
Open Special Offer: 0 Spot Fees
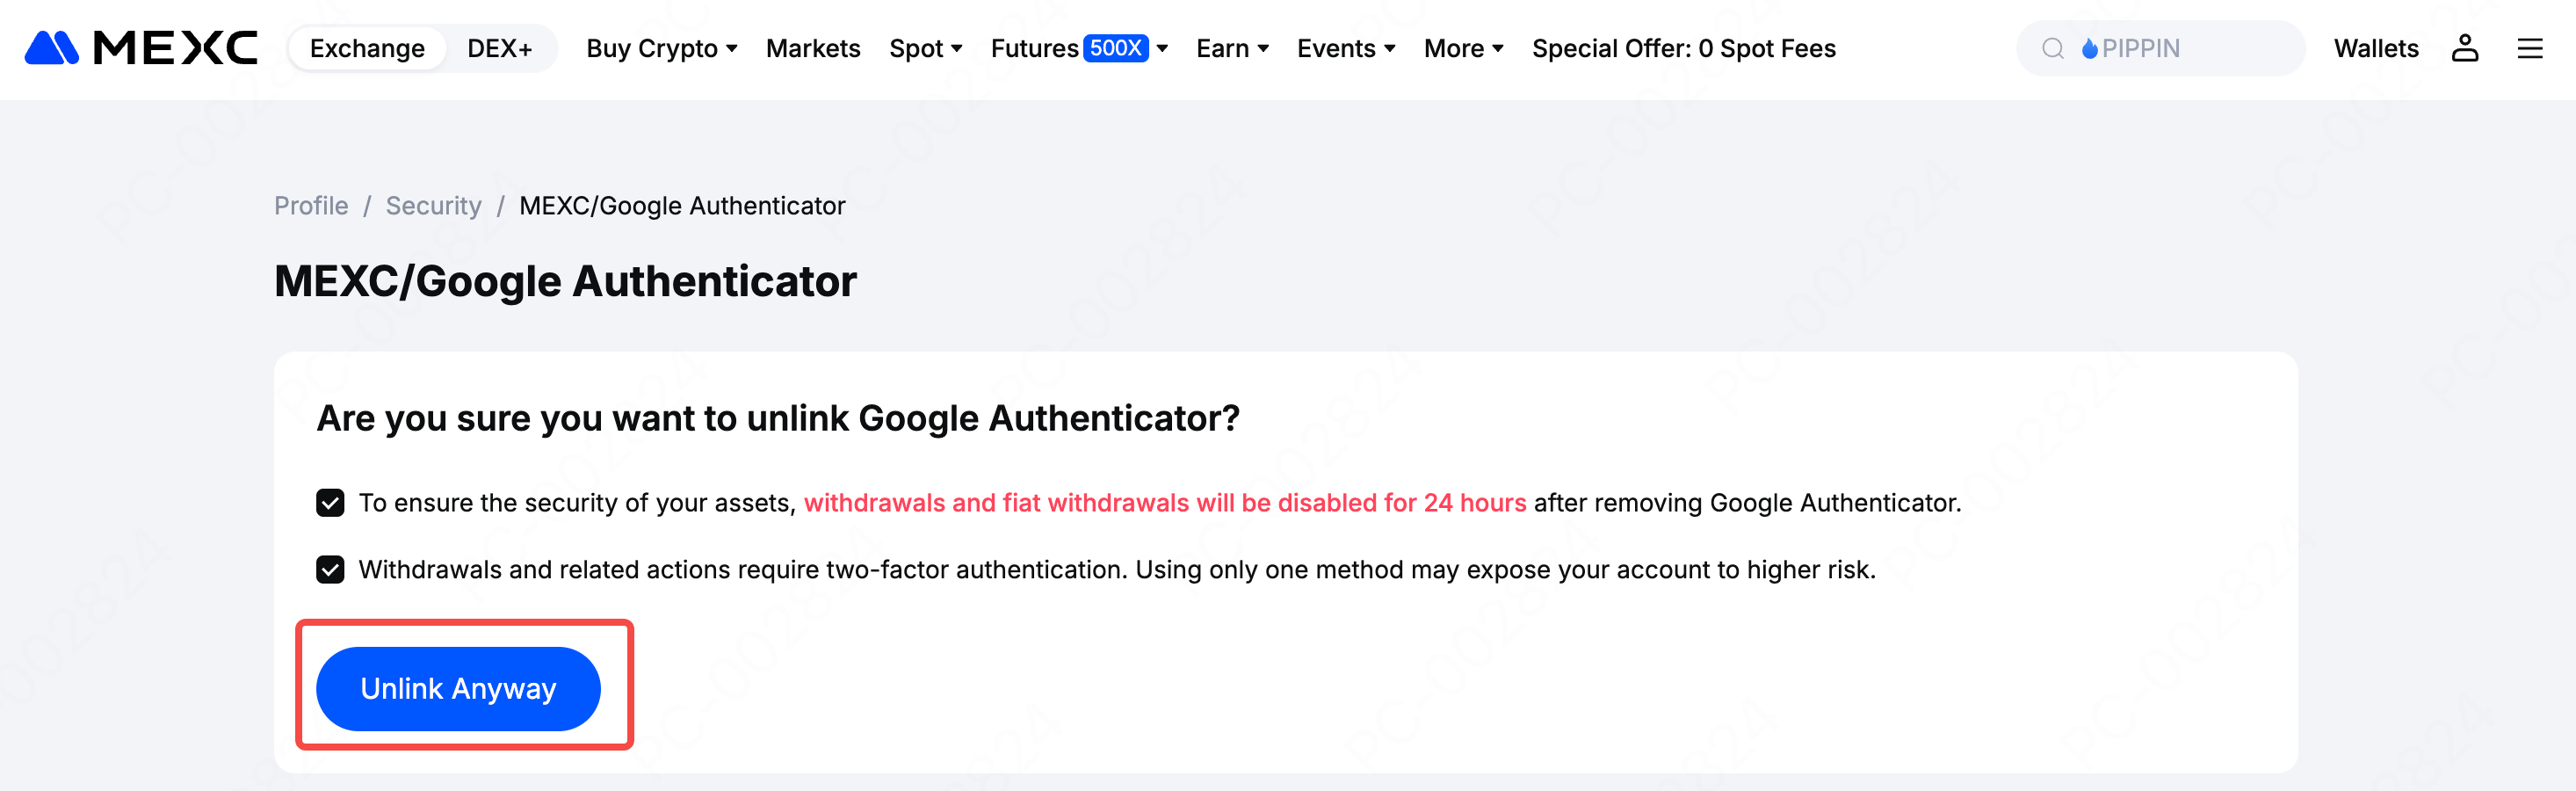[x=1683, y=48]
